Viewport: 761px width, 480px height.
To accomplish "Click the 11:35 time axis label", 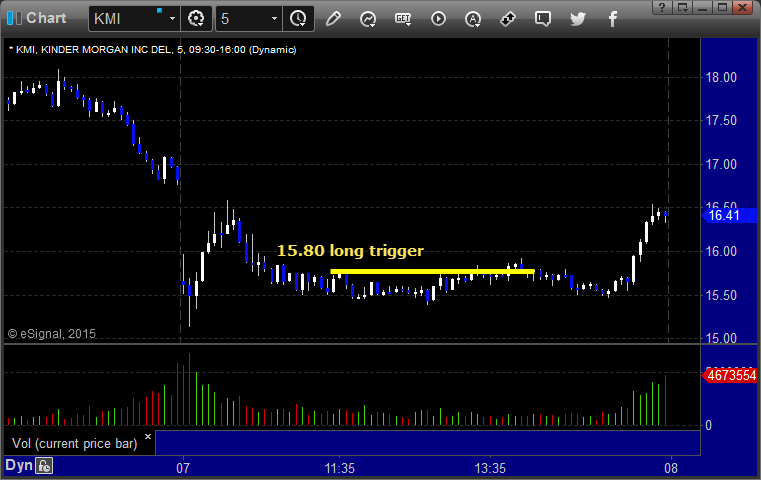I will (340, 468).
